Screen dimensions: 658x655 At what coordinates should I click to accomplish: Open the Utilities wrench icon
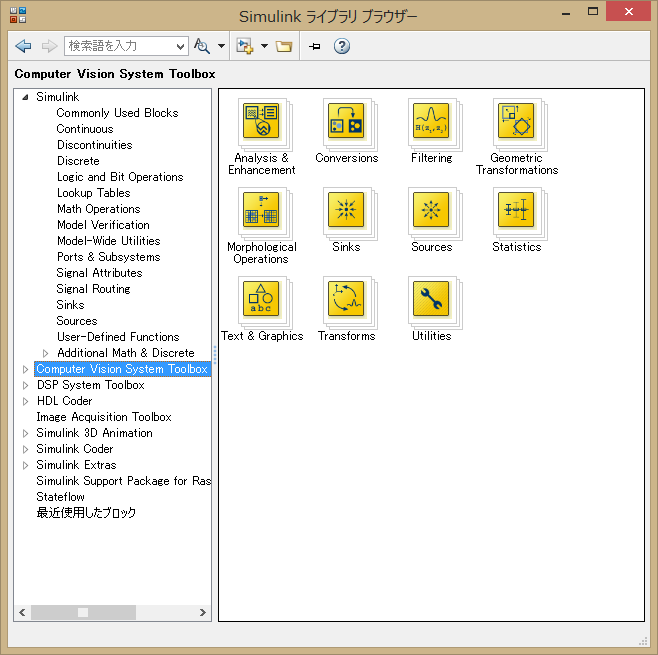click(431, 300)
